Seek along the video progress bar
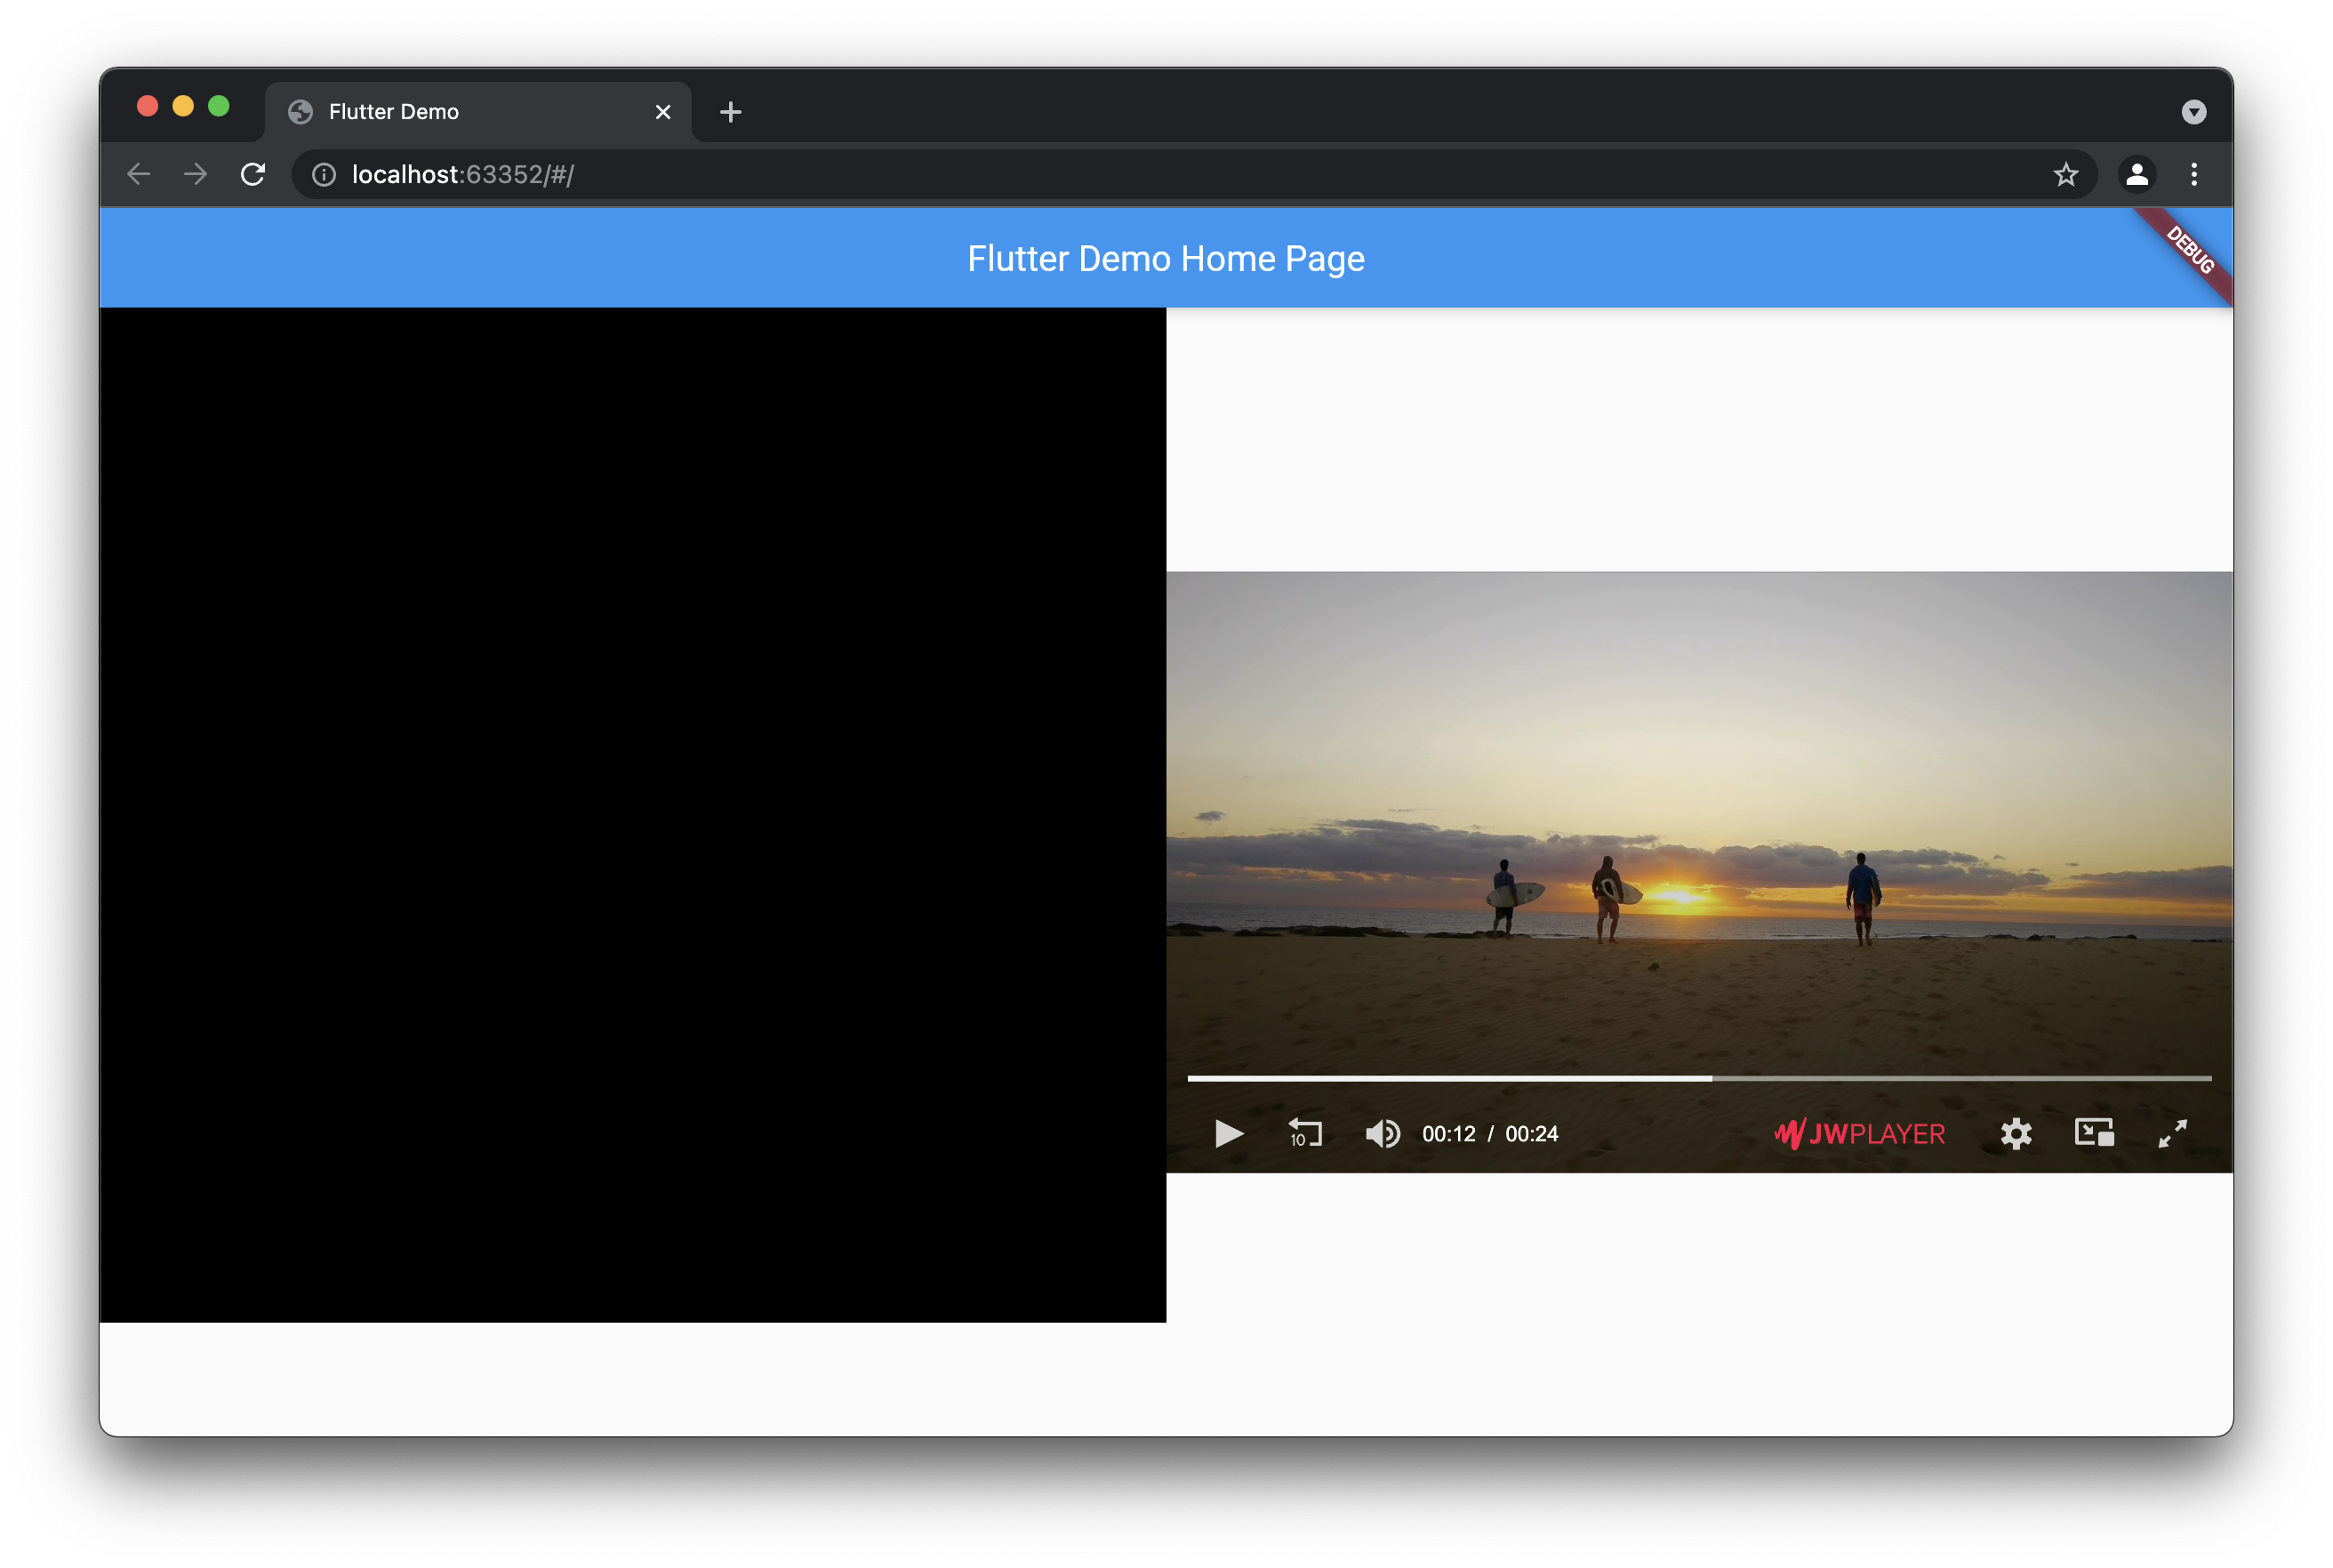This screenshot has width=2333, height=1568. pos(1700,1078)
